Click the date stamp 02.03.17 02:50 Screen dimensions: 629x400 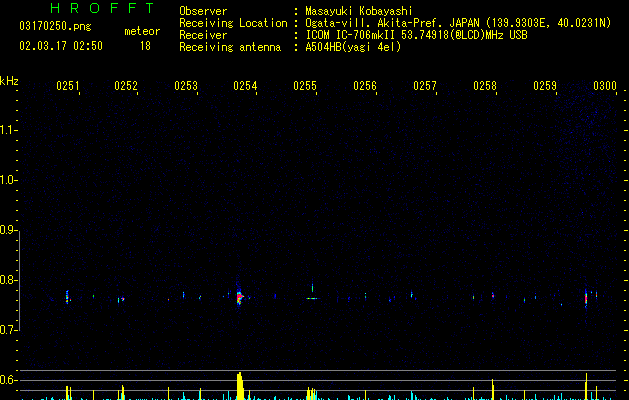(61, 46)
